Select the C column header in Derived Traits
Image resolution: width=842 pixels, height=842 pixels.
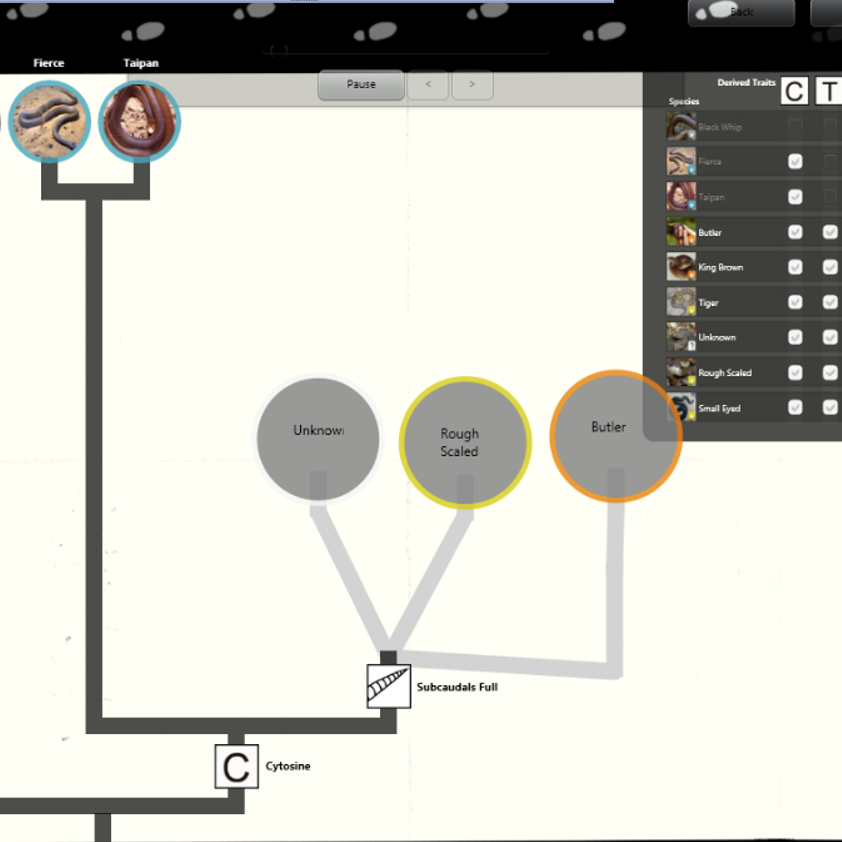point(794,92)
